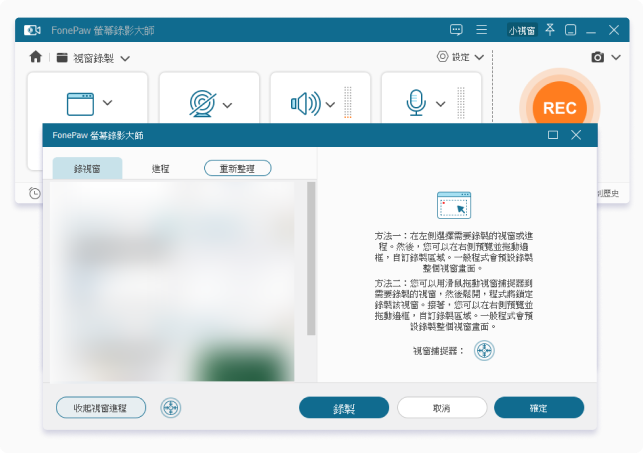The image size is (643, 453).
Task: Click the 視窗捕捉器 crosshair icon on right
Action: click(x=484, y=351)
